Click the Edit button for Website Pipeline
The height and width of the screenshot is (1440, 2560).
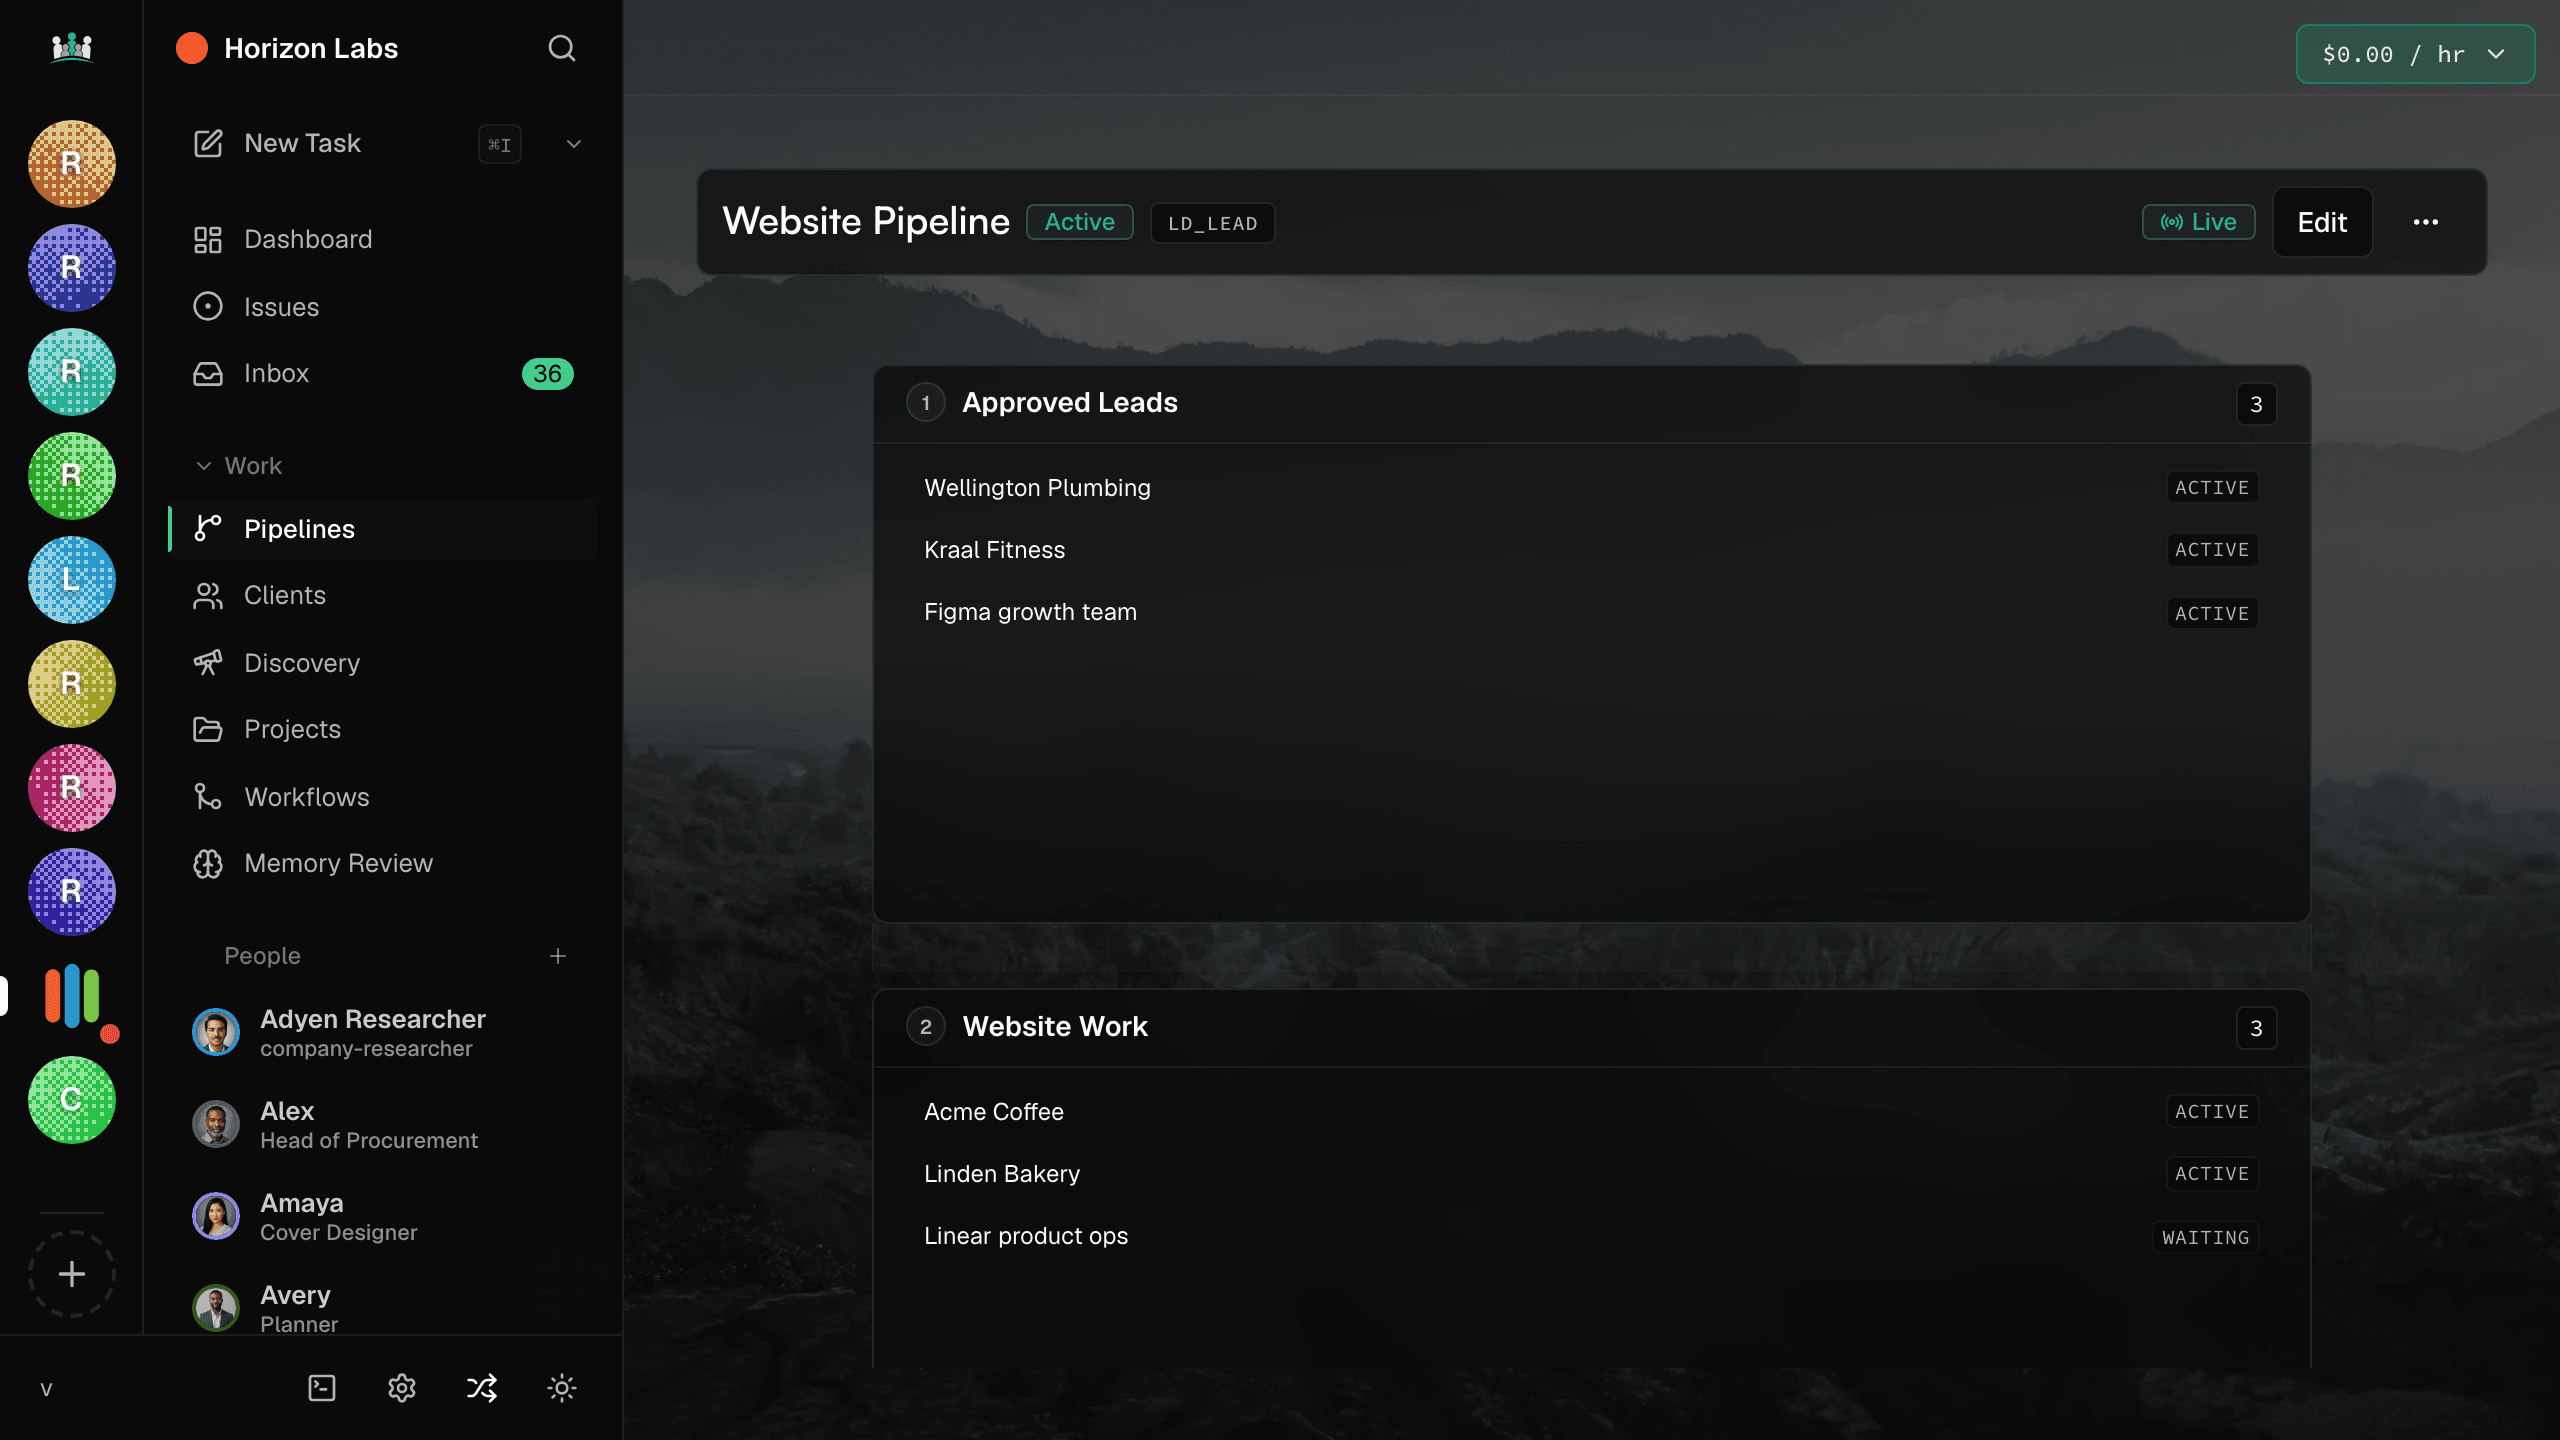(x=2322, y=222)
